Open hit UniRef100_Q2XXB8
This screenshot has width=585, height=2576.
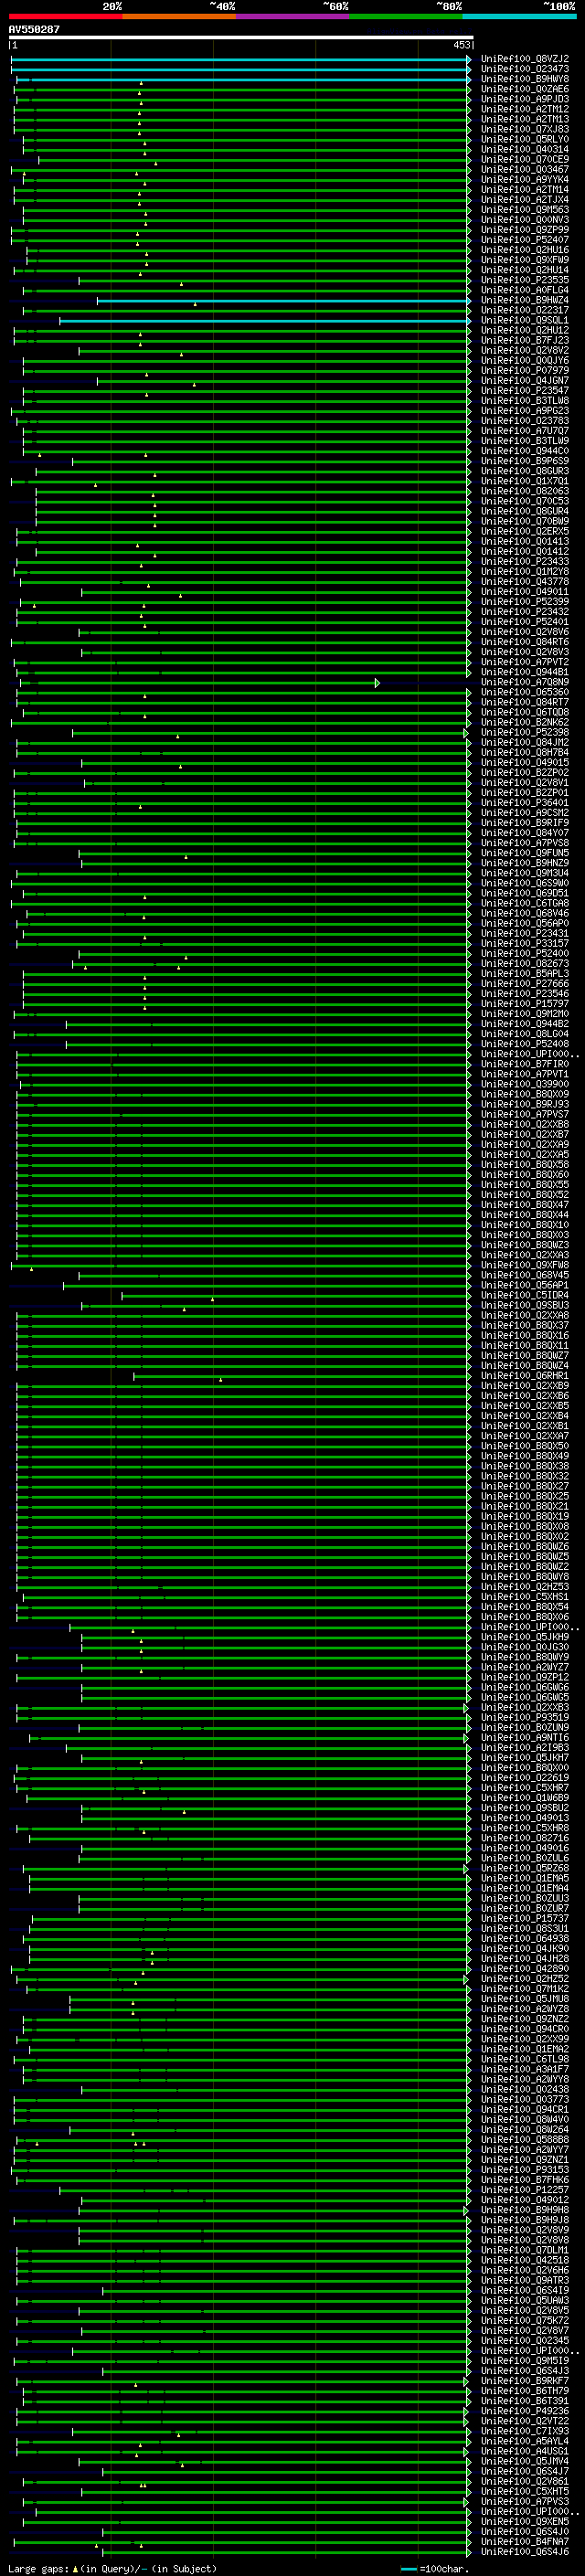click(x=525, y=1124)
